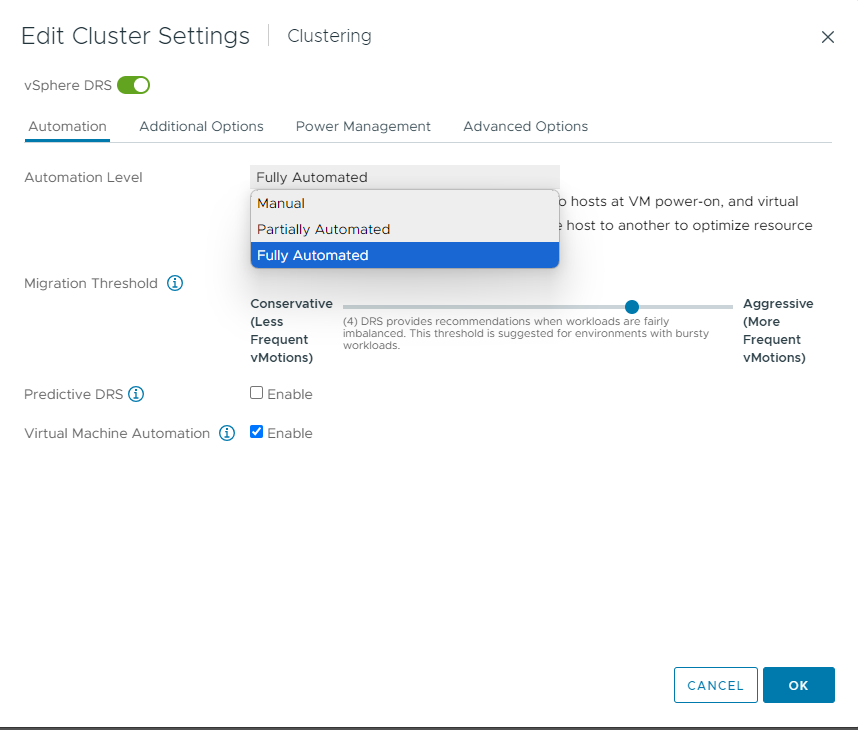The height and width of the screenshot is (730, 858).
Task: Enable the Predictive DRS checkbox
Action: click(x=256, y=393)
